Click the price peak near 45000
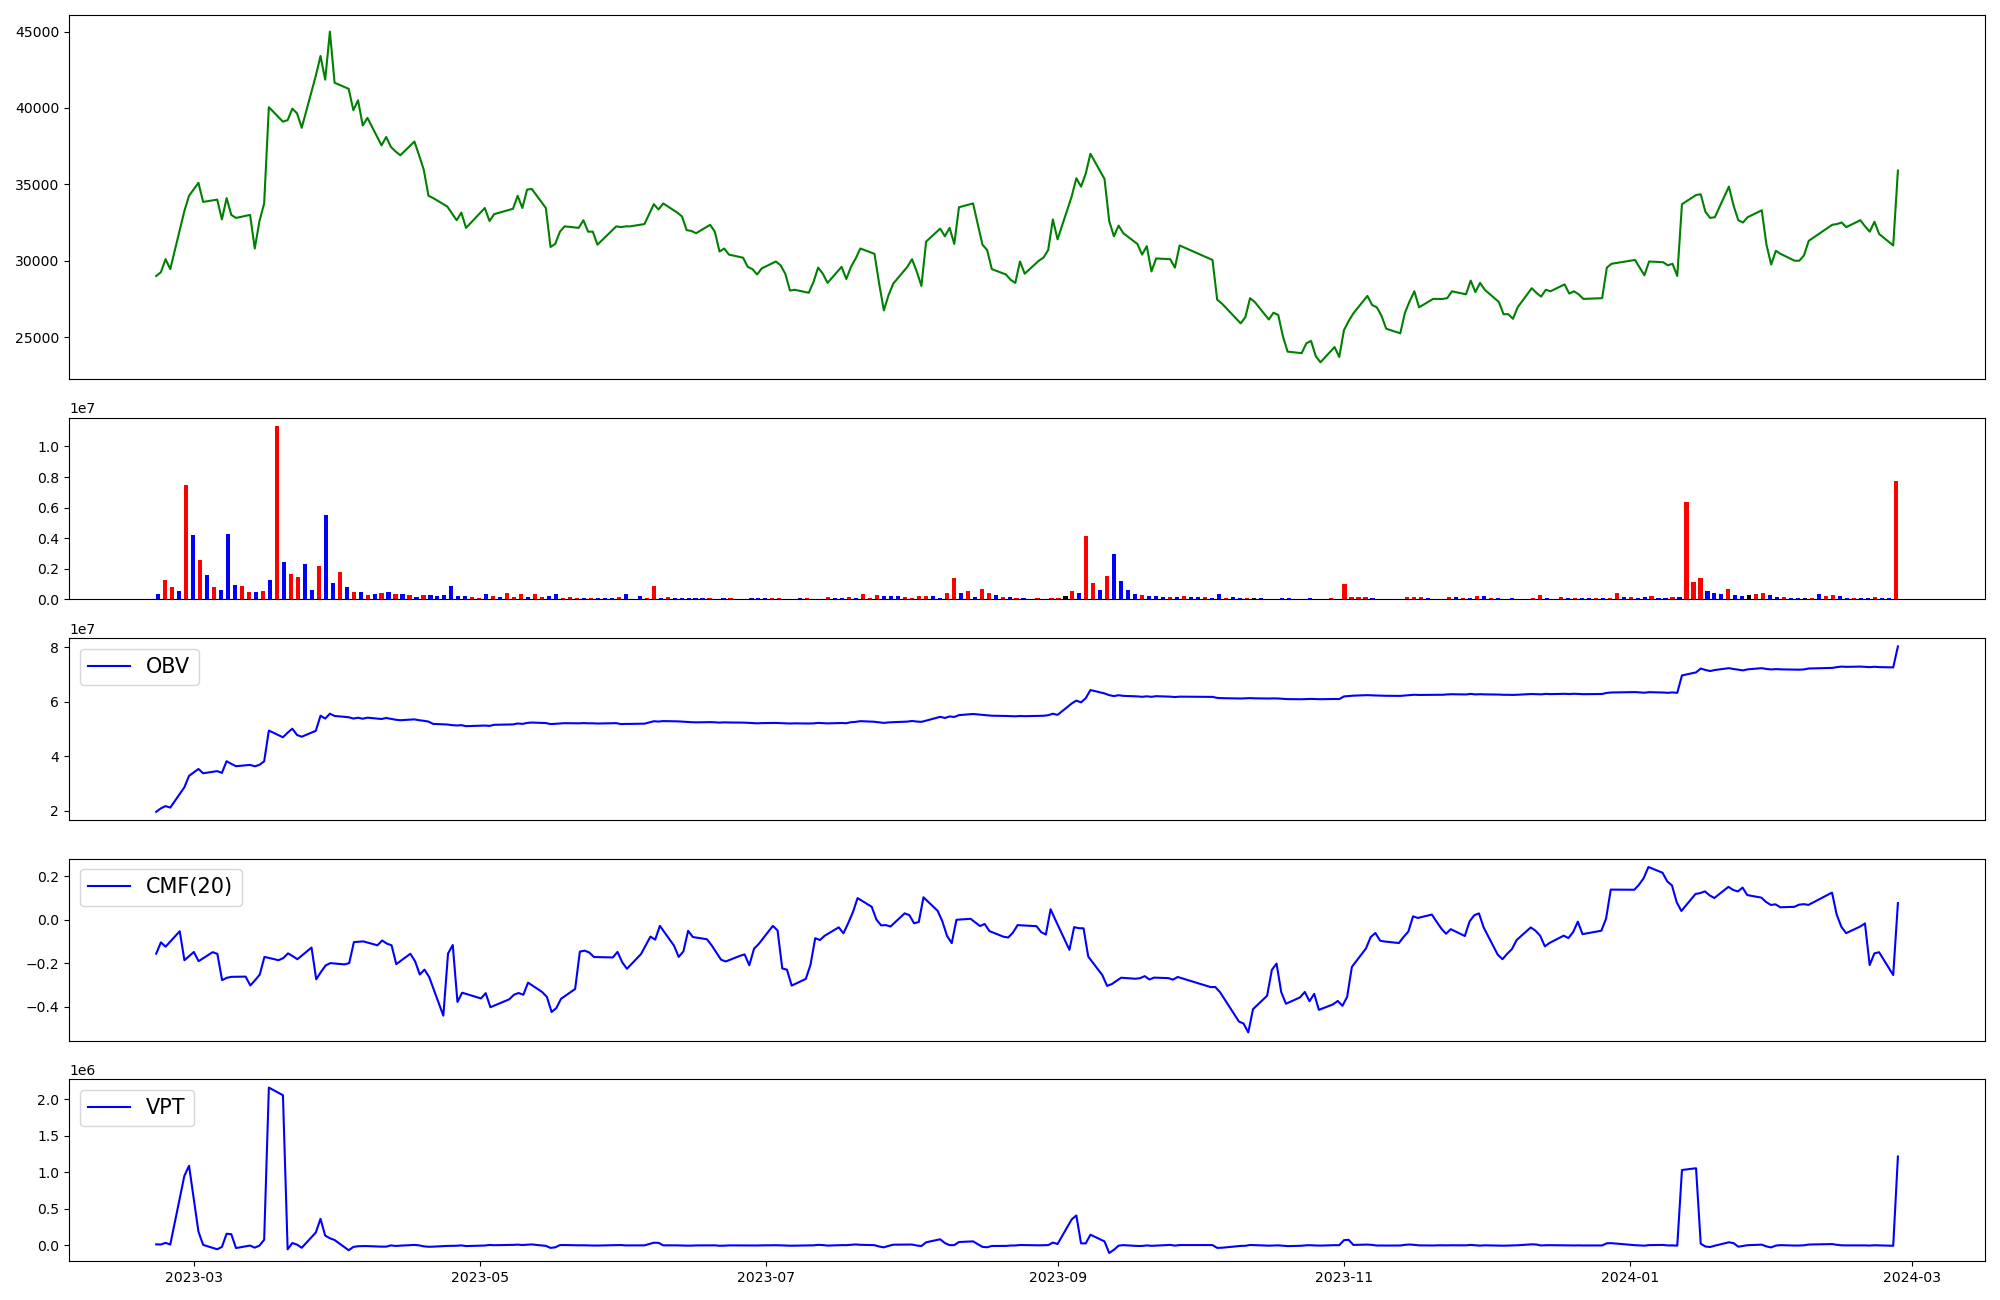The width and height of the screenshot is (2000, 1300). (330, 33)
